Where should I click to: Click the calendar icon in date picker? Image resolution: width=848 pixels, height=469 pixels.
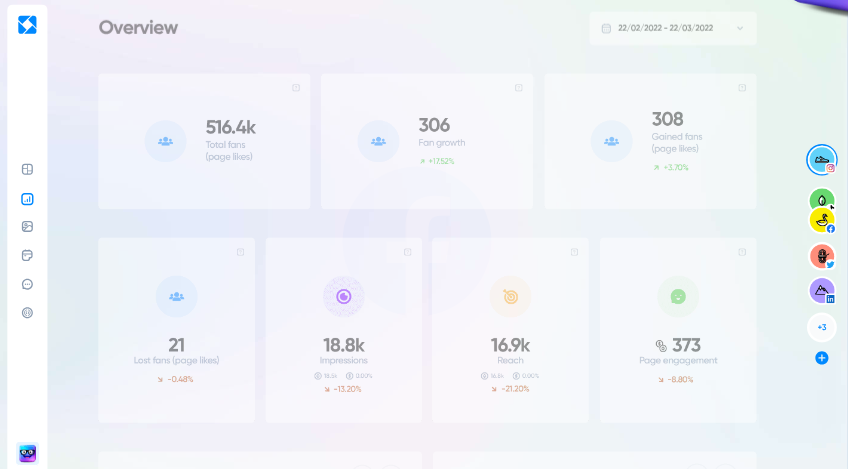[x=606, y=28]
